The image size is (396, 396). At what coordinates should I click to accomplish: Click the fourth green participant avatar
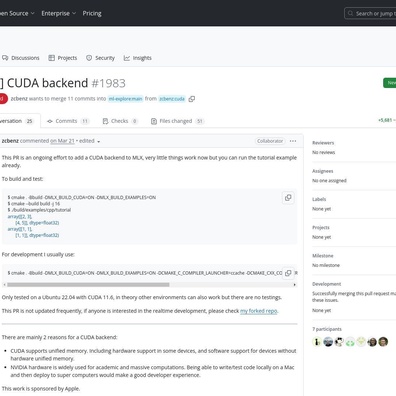[x=350, y=342]
